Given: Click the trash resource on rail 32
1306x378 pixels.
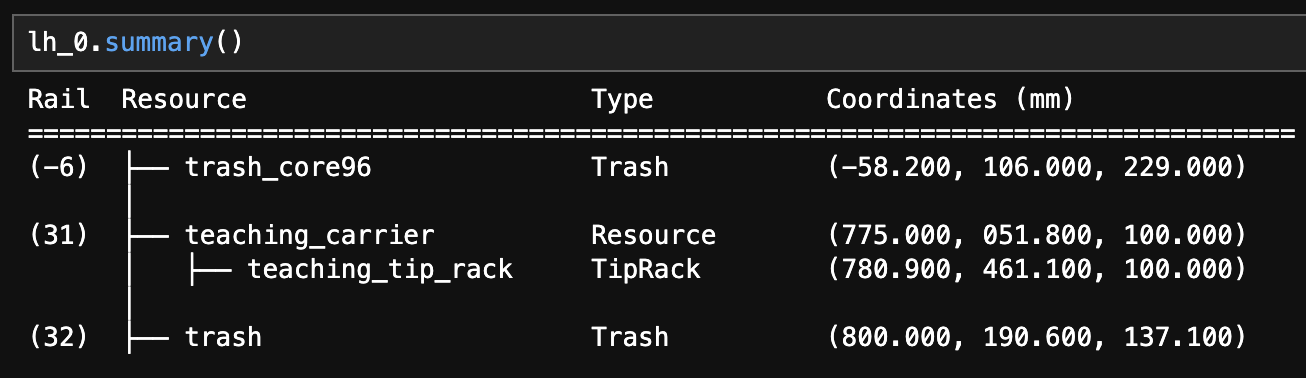Looking at the screenshot, I should point(223,337).
